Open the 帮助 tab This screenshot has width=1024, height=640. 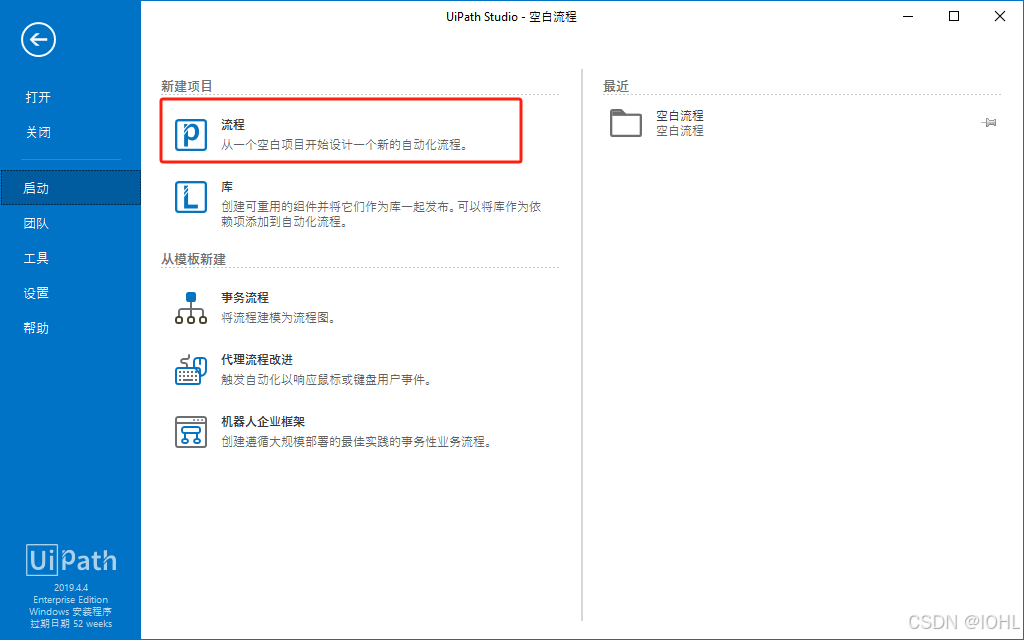click(x=36, y=328)
